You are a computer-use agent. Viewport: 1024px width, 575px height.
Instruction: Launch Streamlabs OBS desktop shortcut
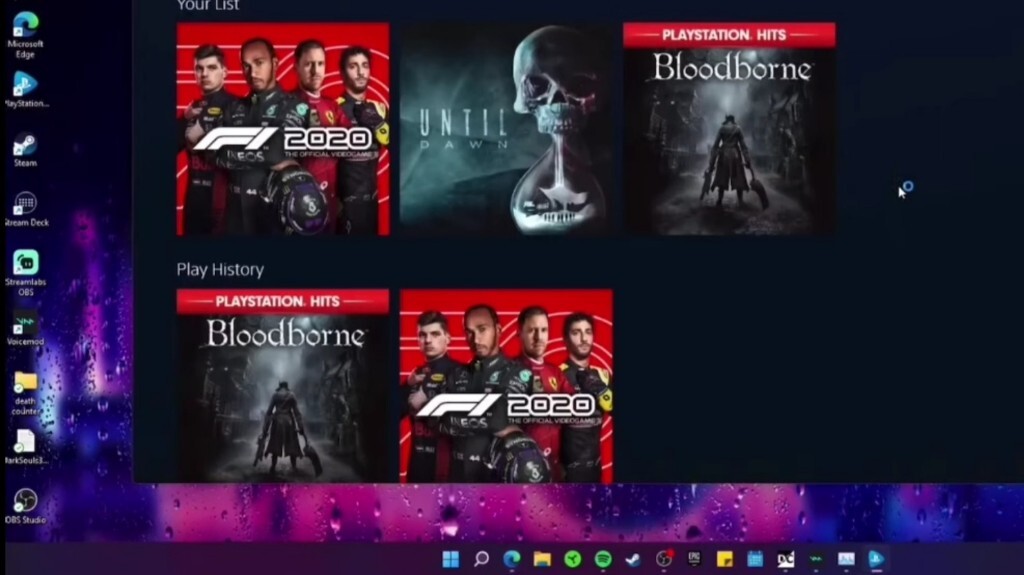coord(25,273)
